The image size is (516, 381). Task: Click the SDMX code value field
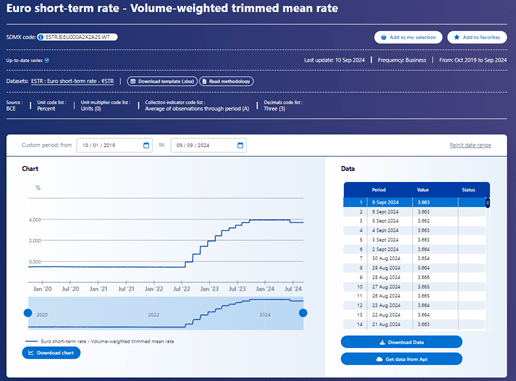click(77, 37)
